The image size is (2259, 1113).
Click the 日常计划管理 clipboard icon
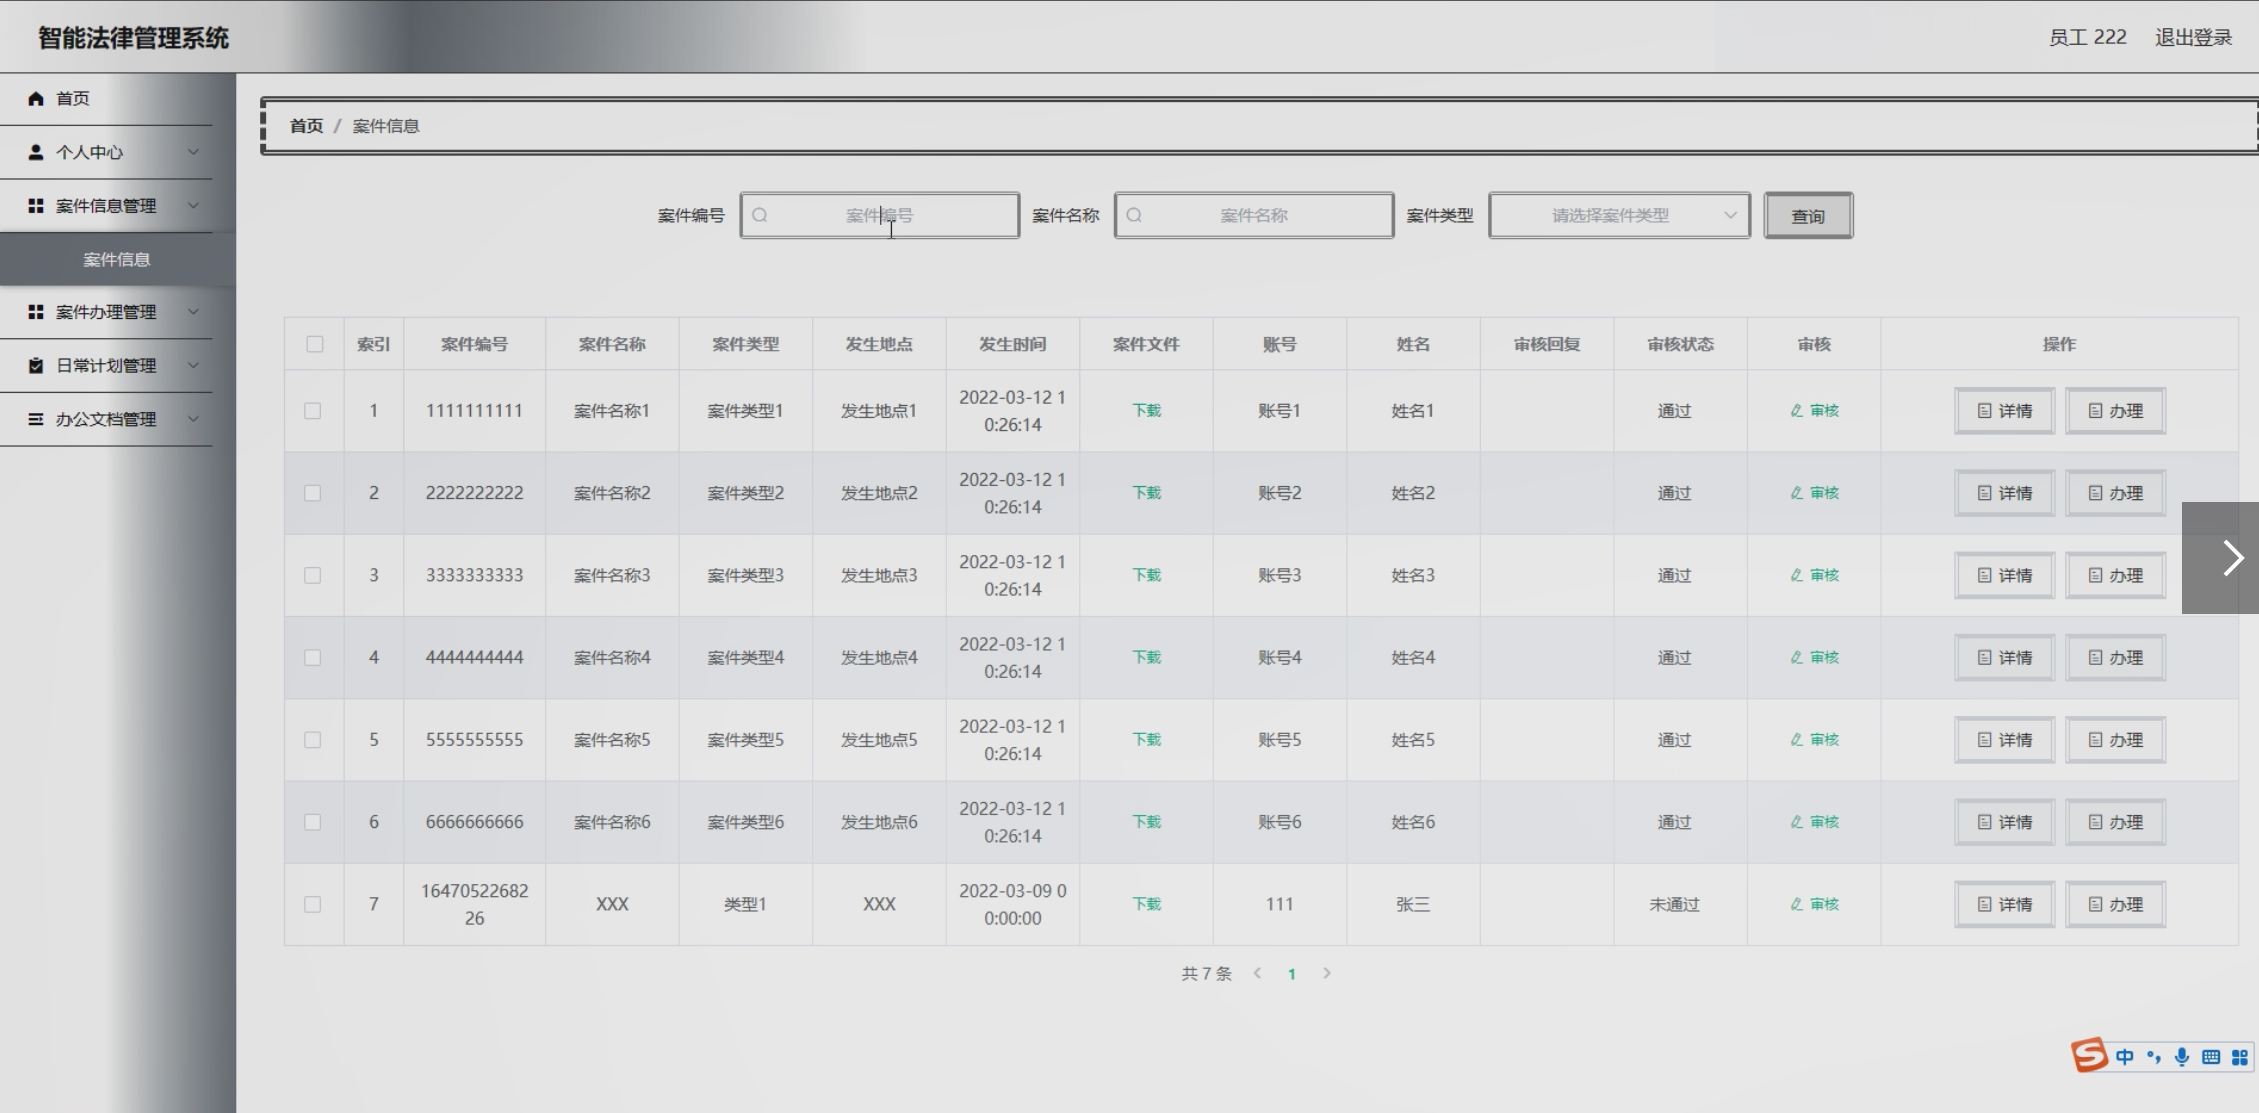(36, 366)
